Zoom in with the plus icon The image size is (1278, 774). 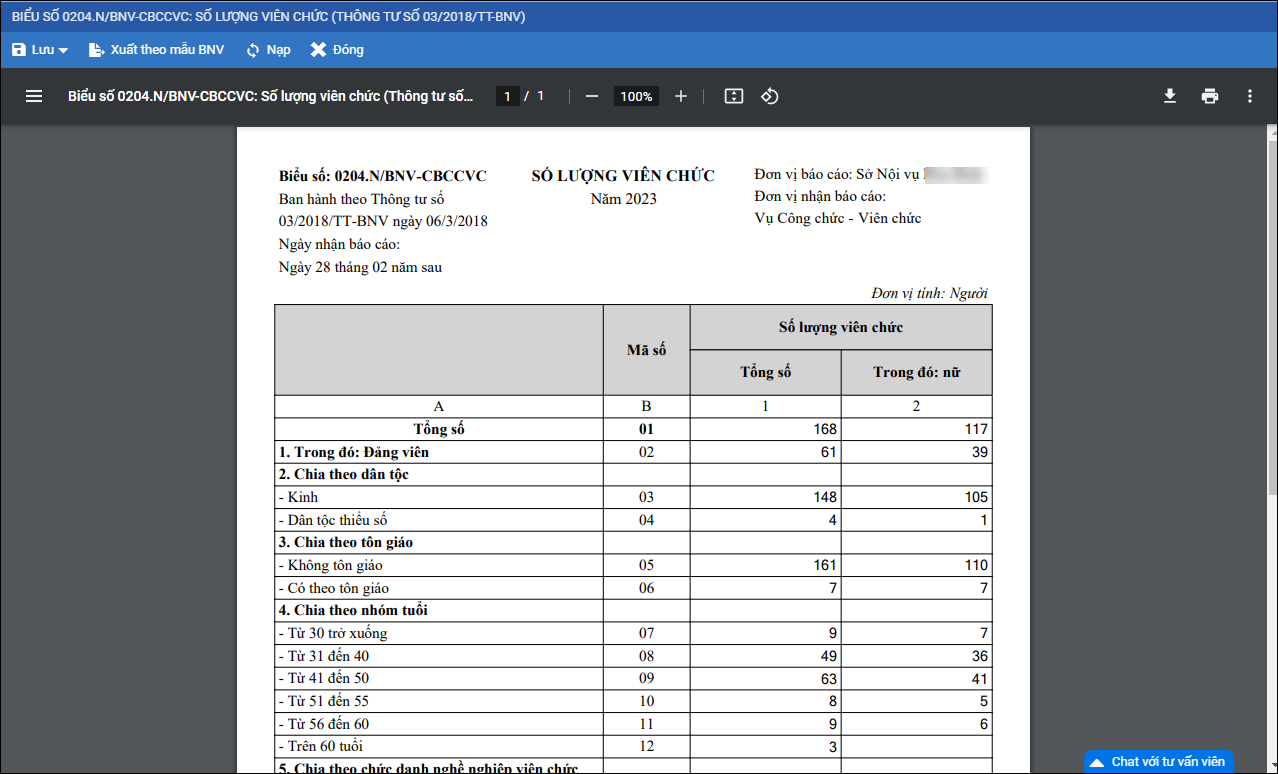pos(681,96)
